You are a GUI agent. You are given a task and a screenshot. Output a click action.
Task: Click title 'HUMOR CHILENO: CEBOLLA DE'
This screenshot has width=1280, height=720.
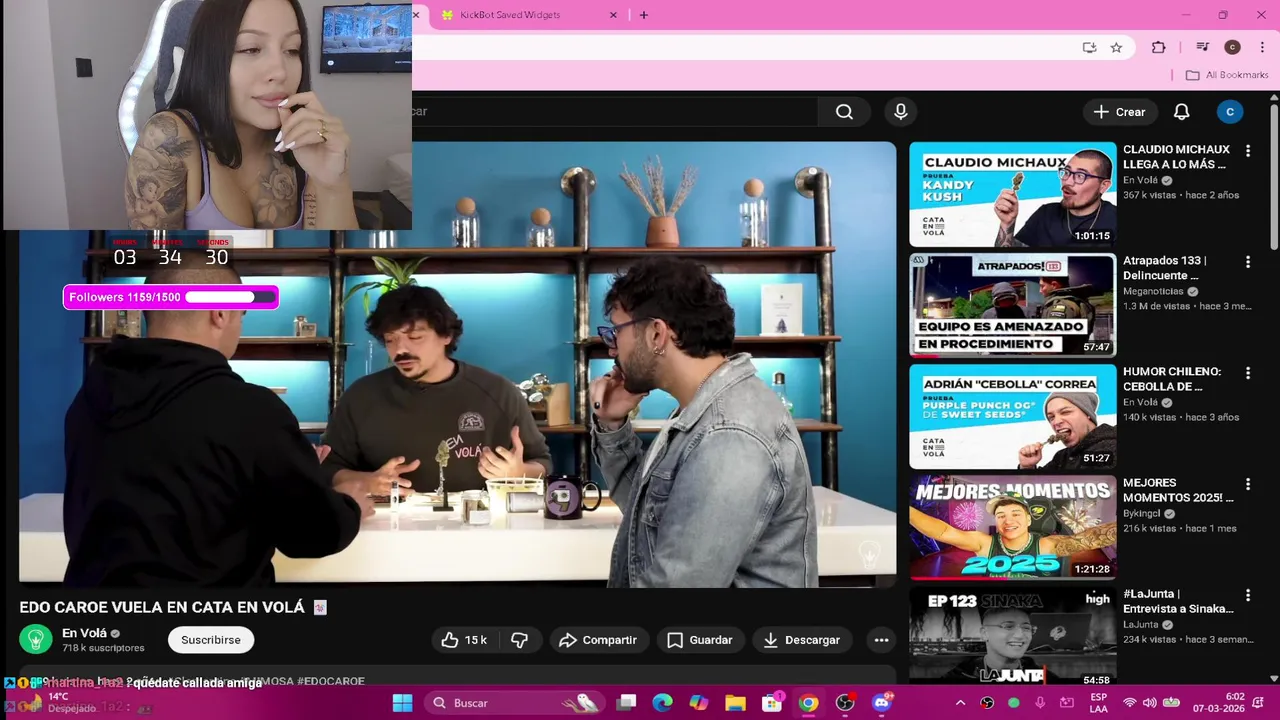[1172, 379]
